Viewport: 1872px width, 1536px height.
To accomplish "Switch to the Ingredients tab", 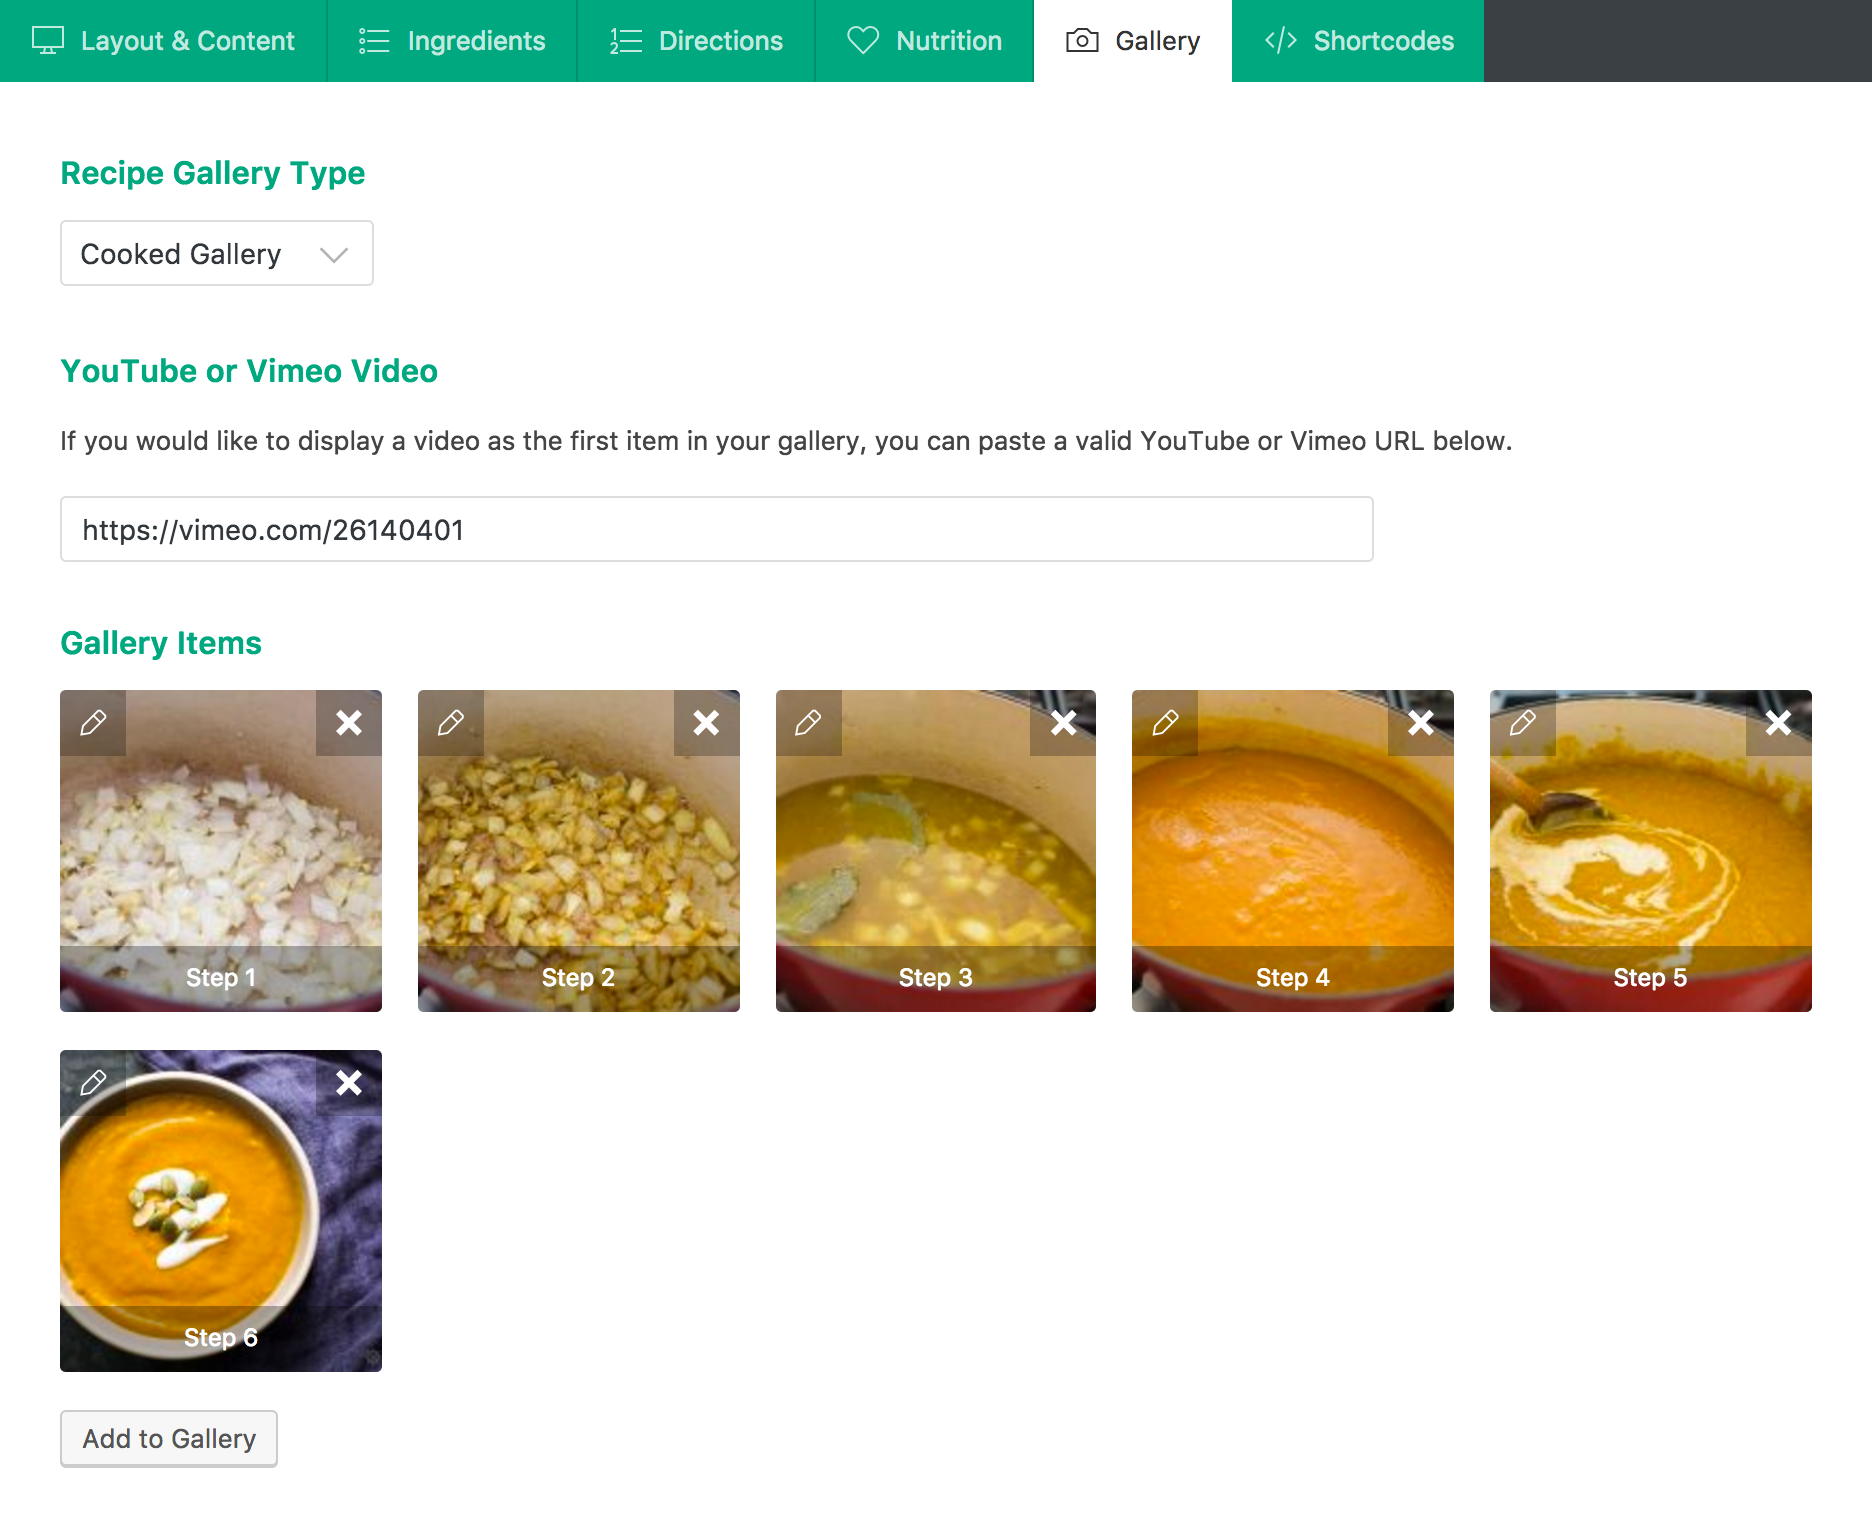I will coord(452,41).
